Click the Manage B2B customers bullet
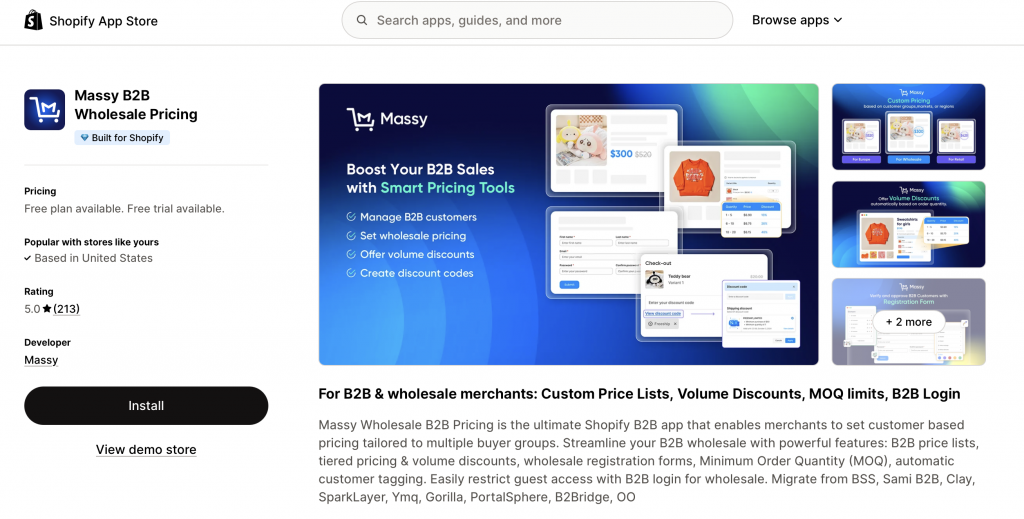The height and width of the screenshot is (519, 1024). tap(418, 217)
